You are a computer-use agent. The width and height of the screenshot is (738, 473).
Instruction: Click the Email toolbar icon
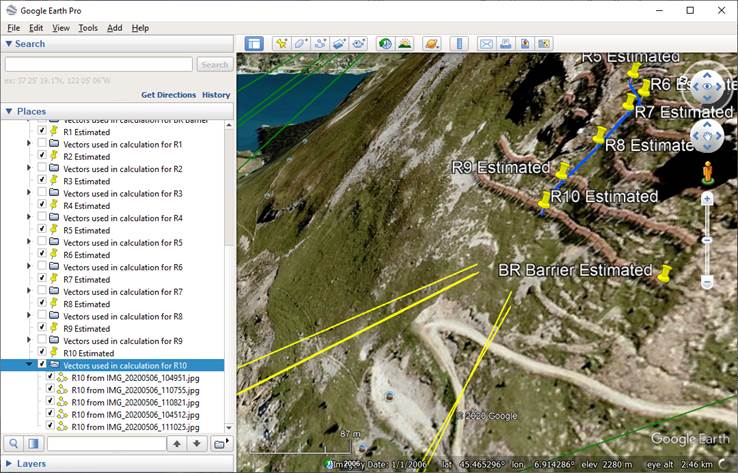coord(486,44)
